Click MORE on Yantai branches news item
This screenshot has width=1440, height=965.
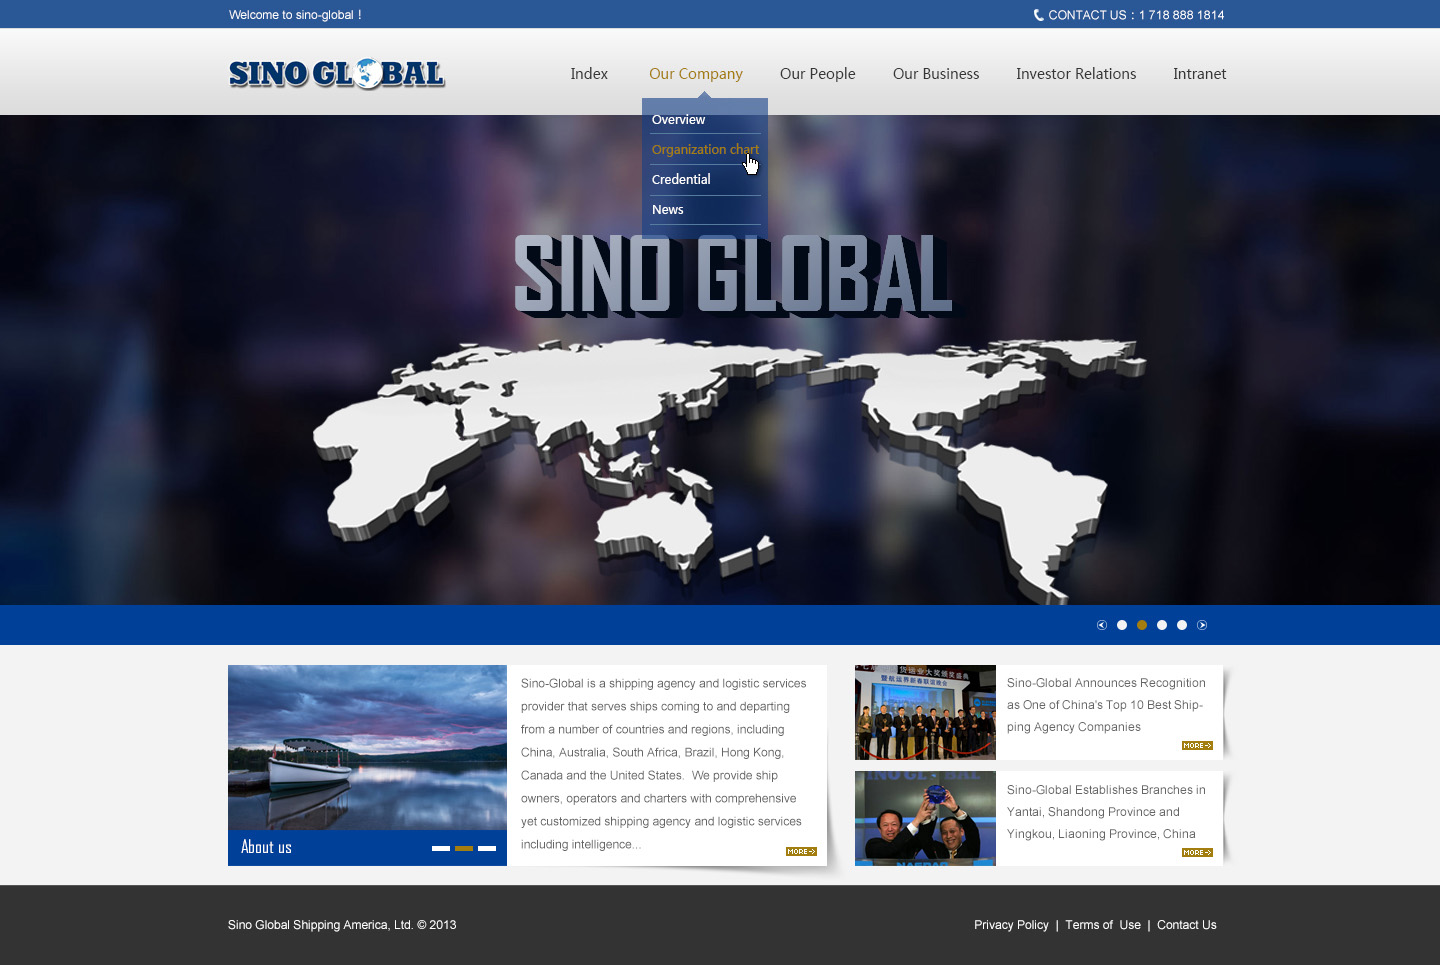[1197, 853]
